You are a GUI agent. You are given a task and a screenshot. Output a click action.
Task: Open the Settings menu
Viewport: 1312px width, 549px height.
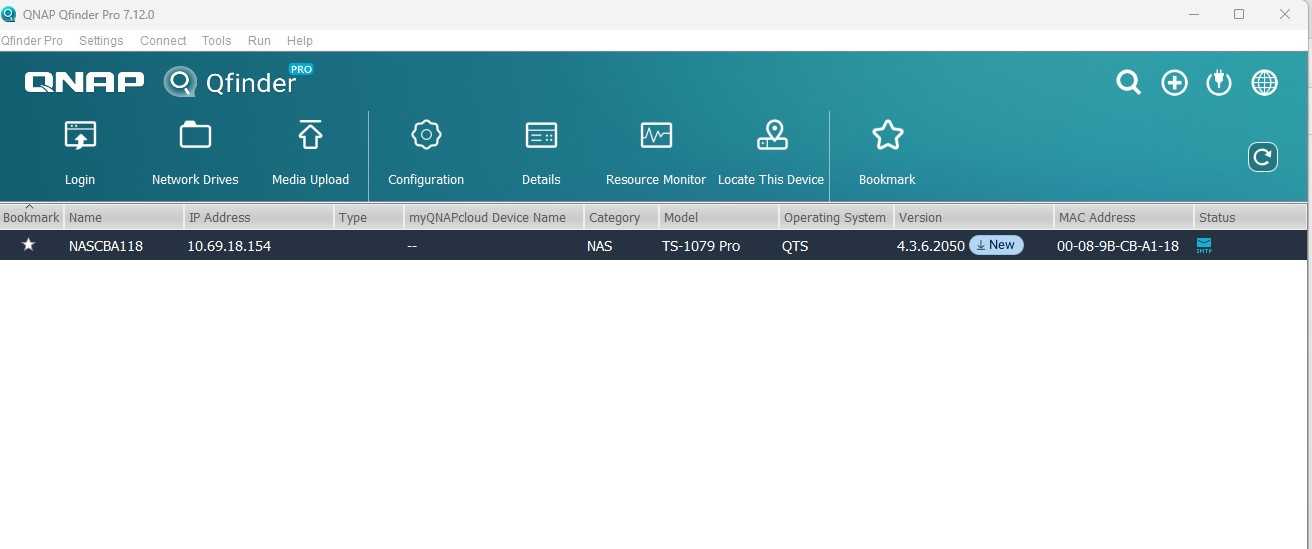101,41
